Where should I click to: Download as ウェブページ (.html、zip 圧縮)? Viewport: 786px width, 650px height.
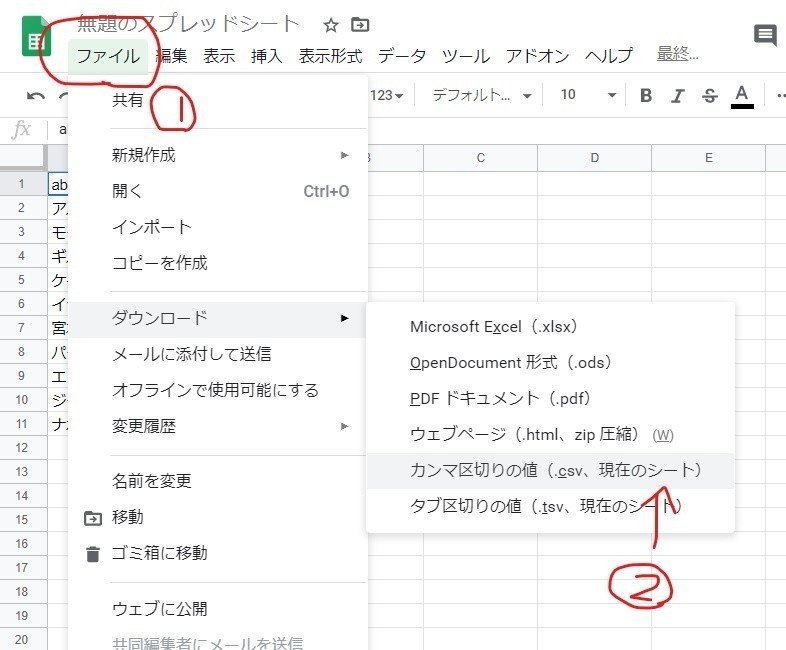point(550,435)
